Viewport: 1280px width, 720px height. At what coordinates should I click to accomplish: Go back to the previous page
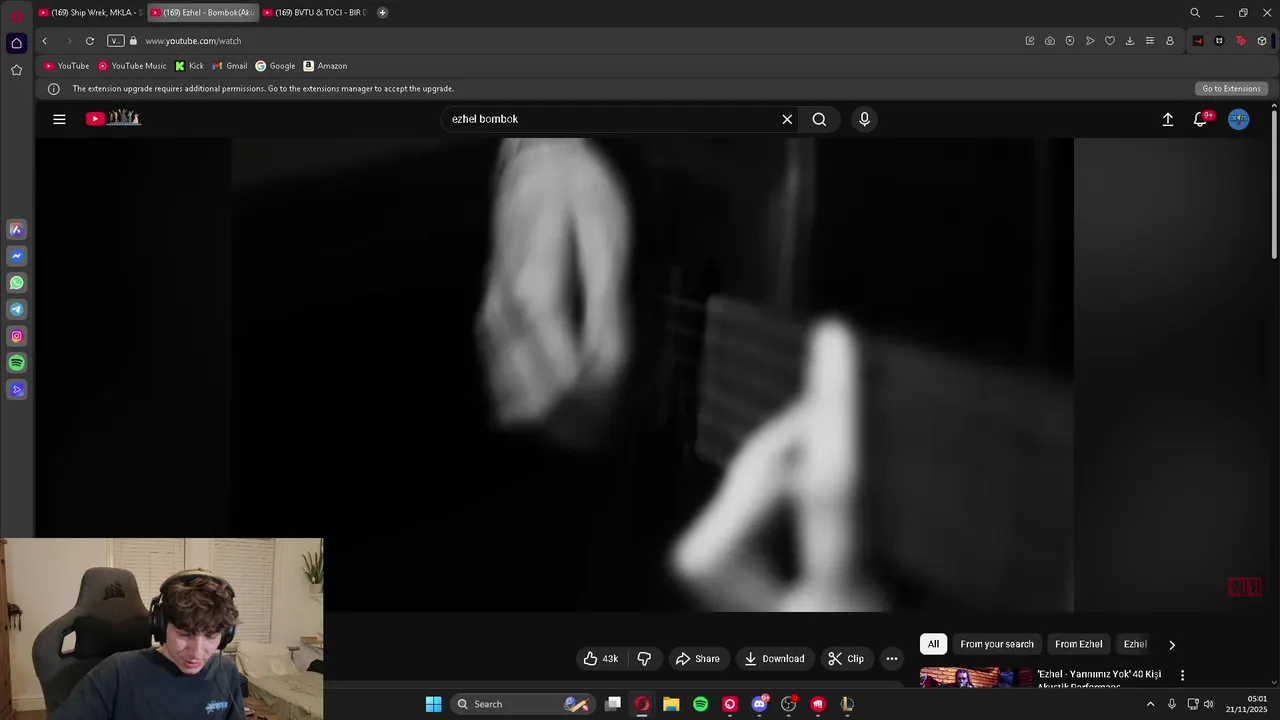tap(44, 41)
